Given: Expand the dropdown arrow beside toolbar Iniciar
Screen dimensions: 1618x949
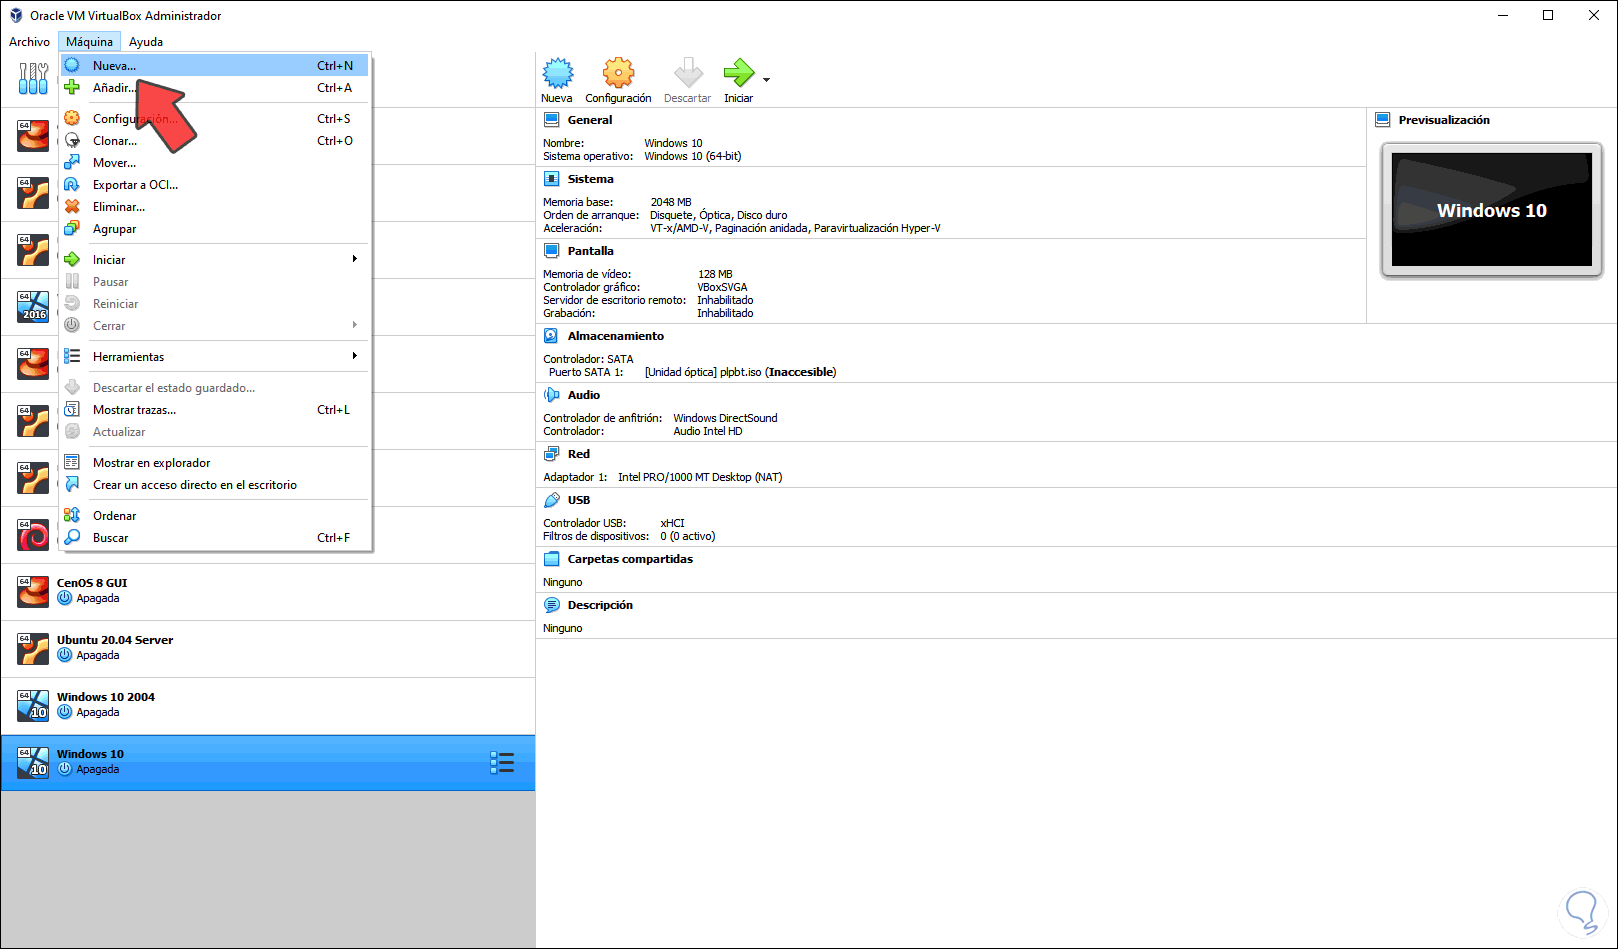Looking at the screenshot, I should pyautogui.click(x=767, y=80).
